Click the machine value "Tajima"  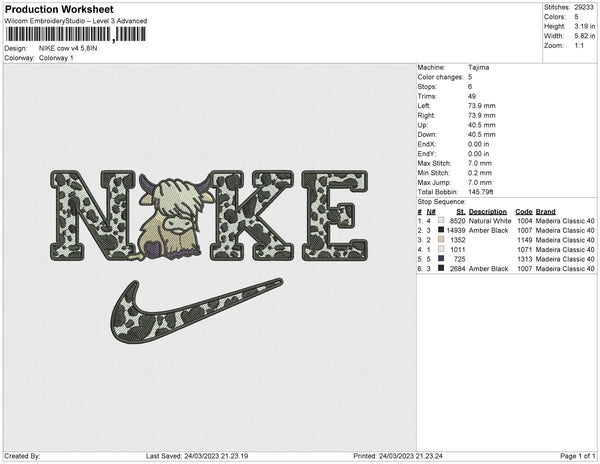click(478, 67)
